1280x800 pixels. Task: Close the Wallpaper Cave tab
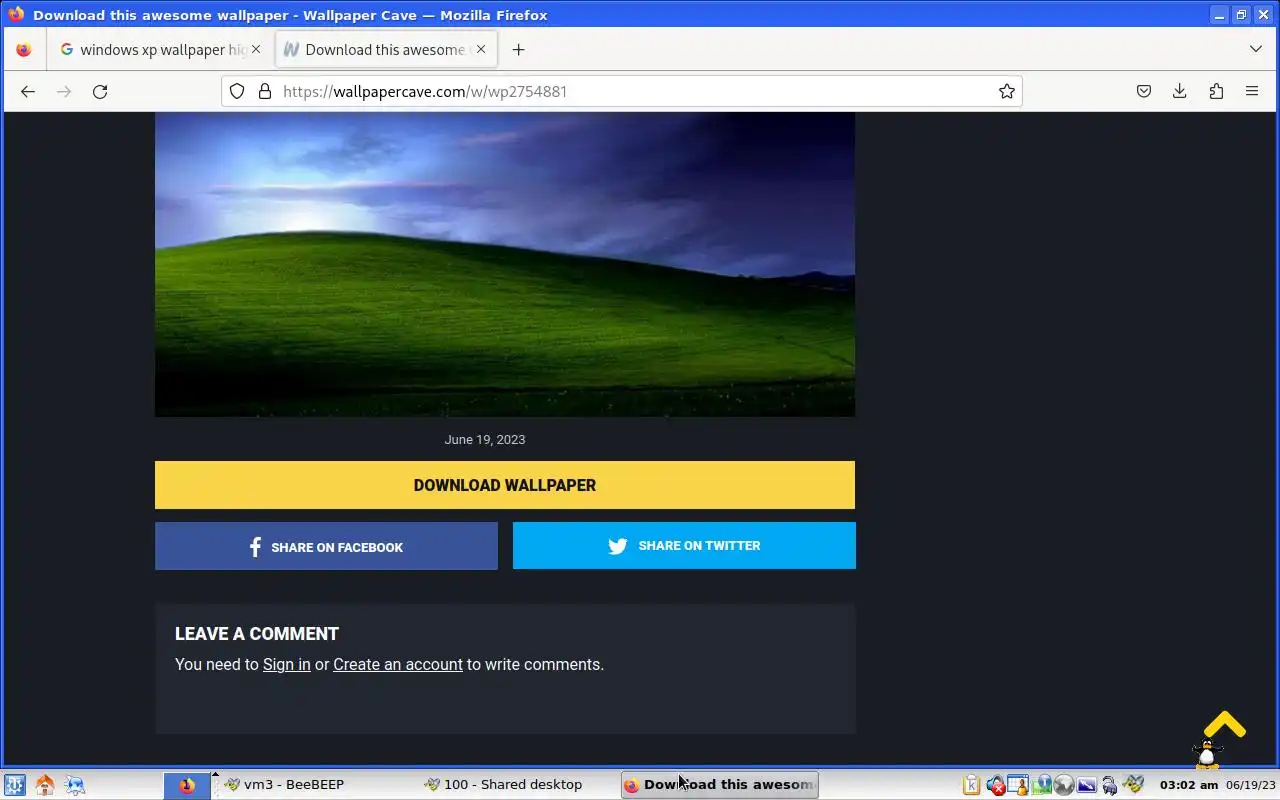[481, 49]
